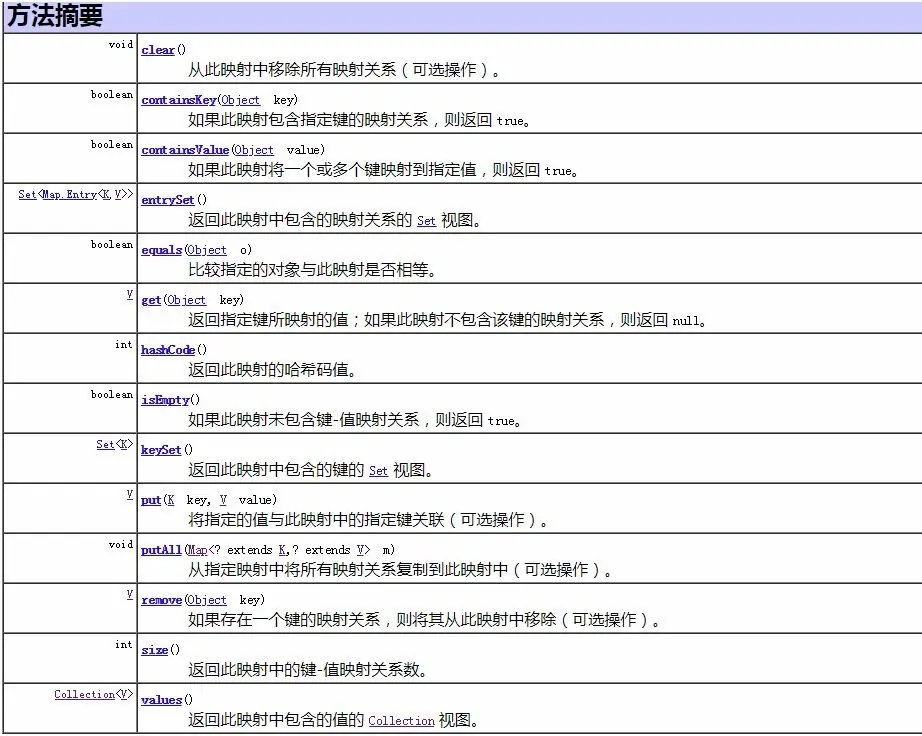Click description 将指定的值与此映射中的指定键关联
The width and height of the screenshot is (922, 736).
point(368,520)
